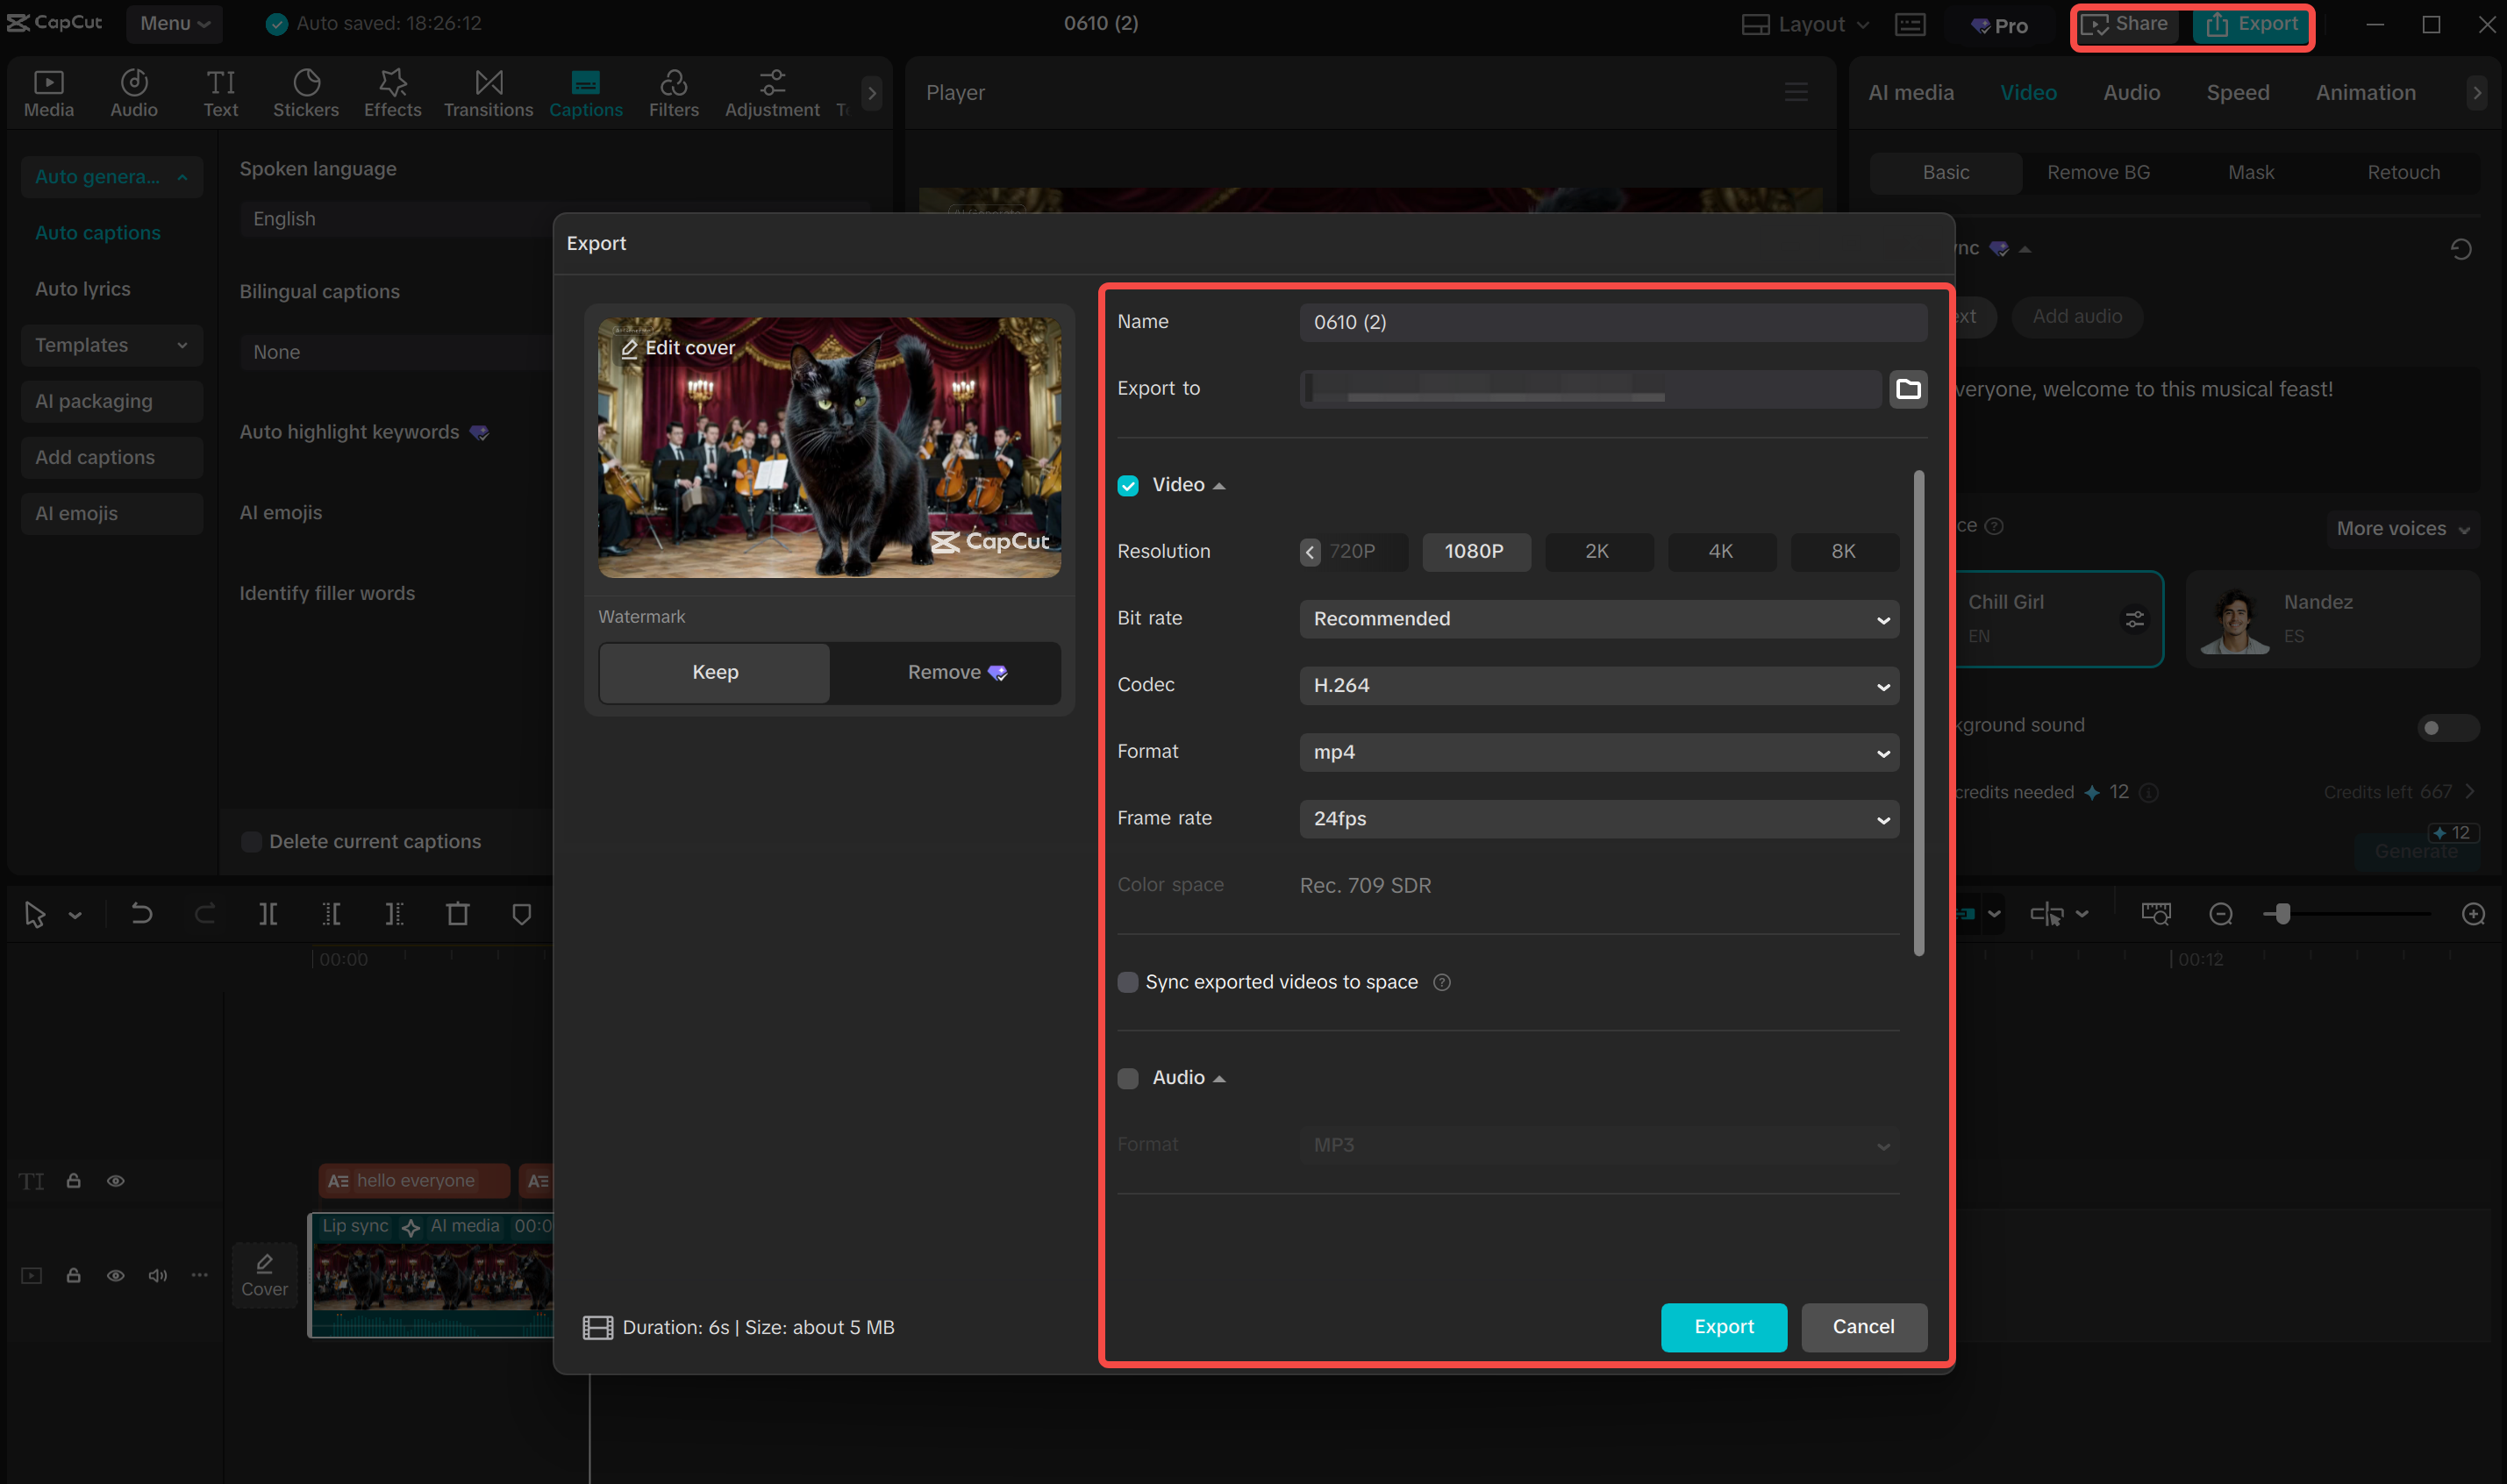The image size is (2507, 1484).
Task: Select the 4K resolution option
Action: click(x=1721, y=551)
